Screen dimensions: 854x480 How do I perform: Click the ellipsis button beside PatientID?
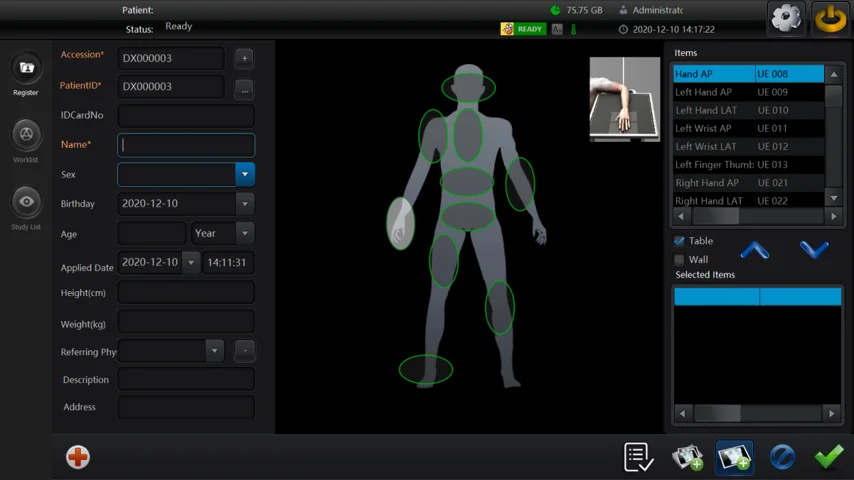(x=244, y=90)
